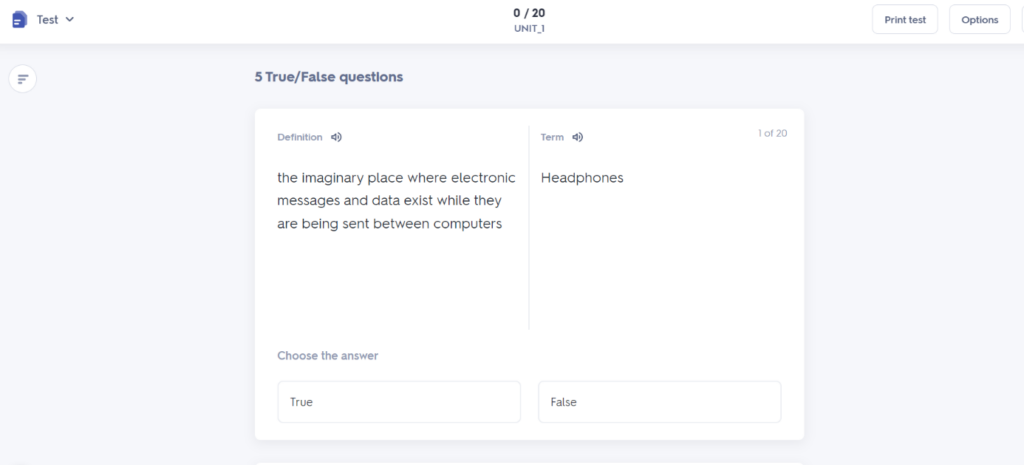Open the question list sidebar icon
The image size is (1024, 465).
click(23, 79)
